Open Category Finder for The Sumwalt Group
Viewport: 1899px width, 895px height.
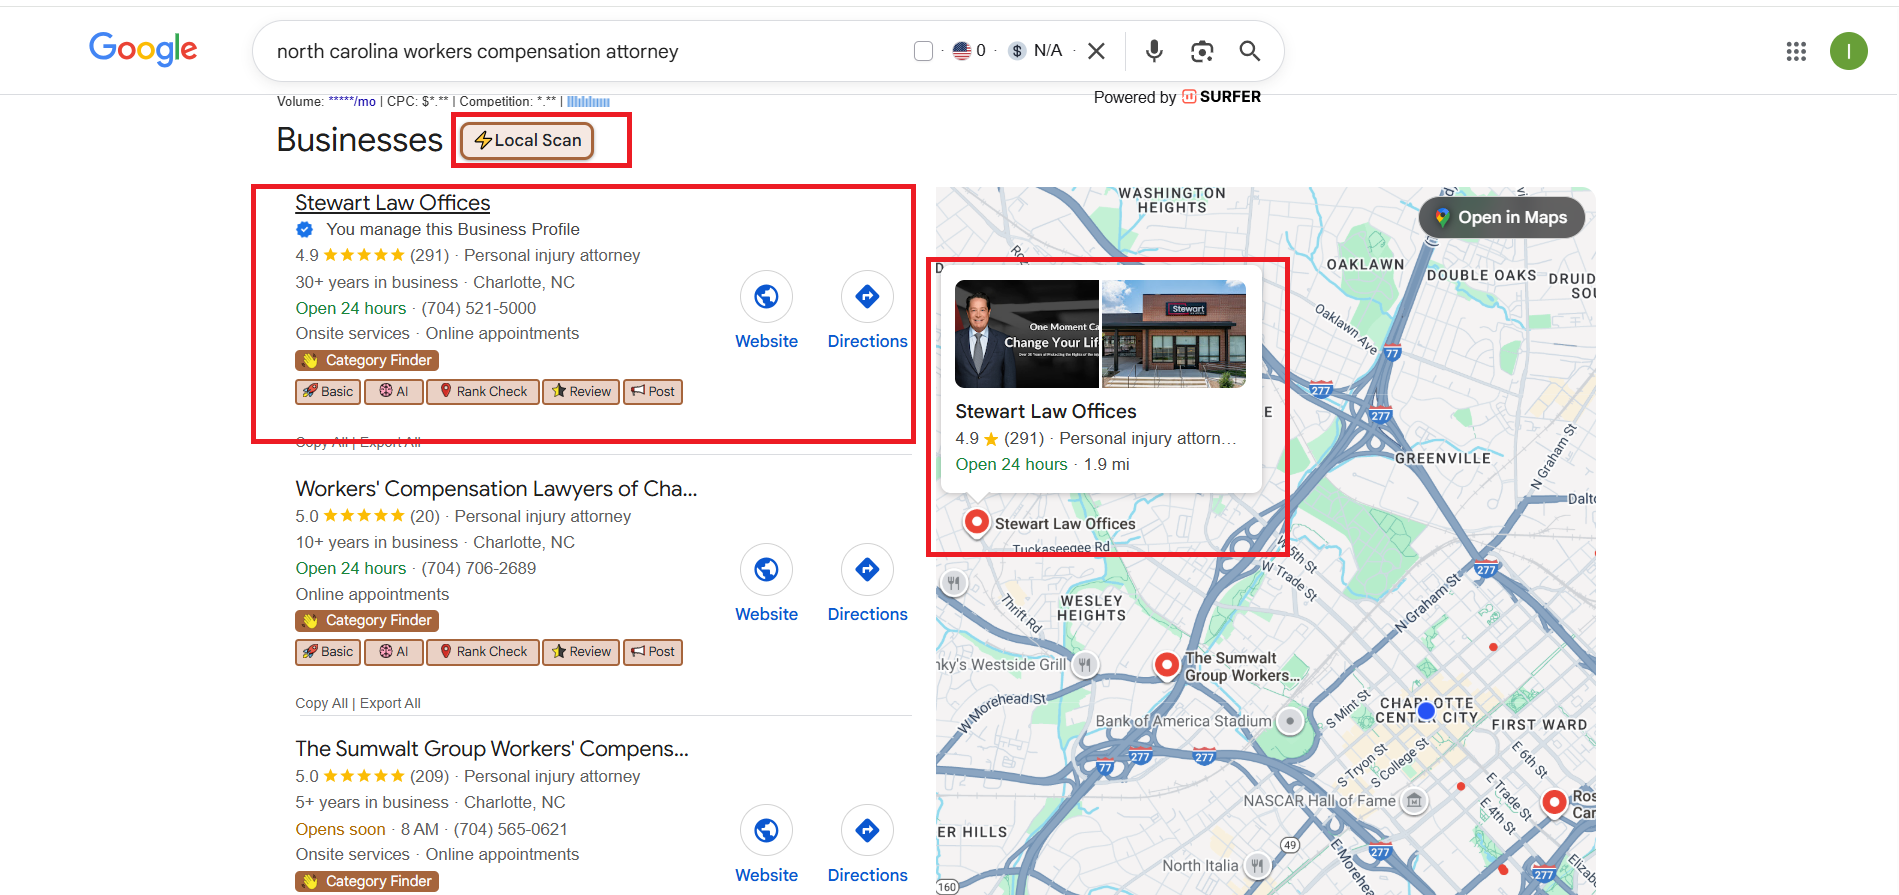[367, 881]
